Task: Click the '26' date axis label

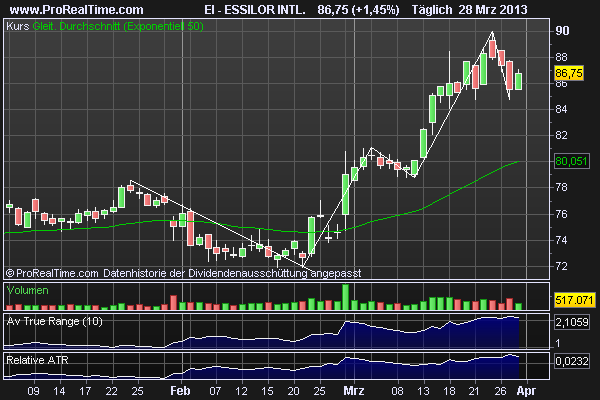Action: (x=501, y=391)
